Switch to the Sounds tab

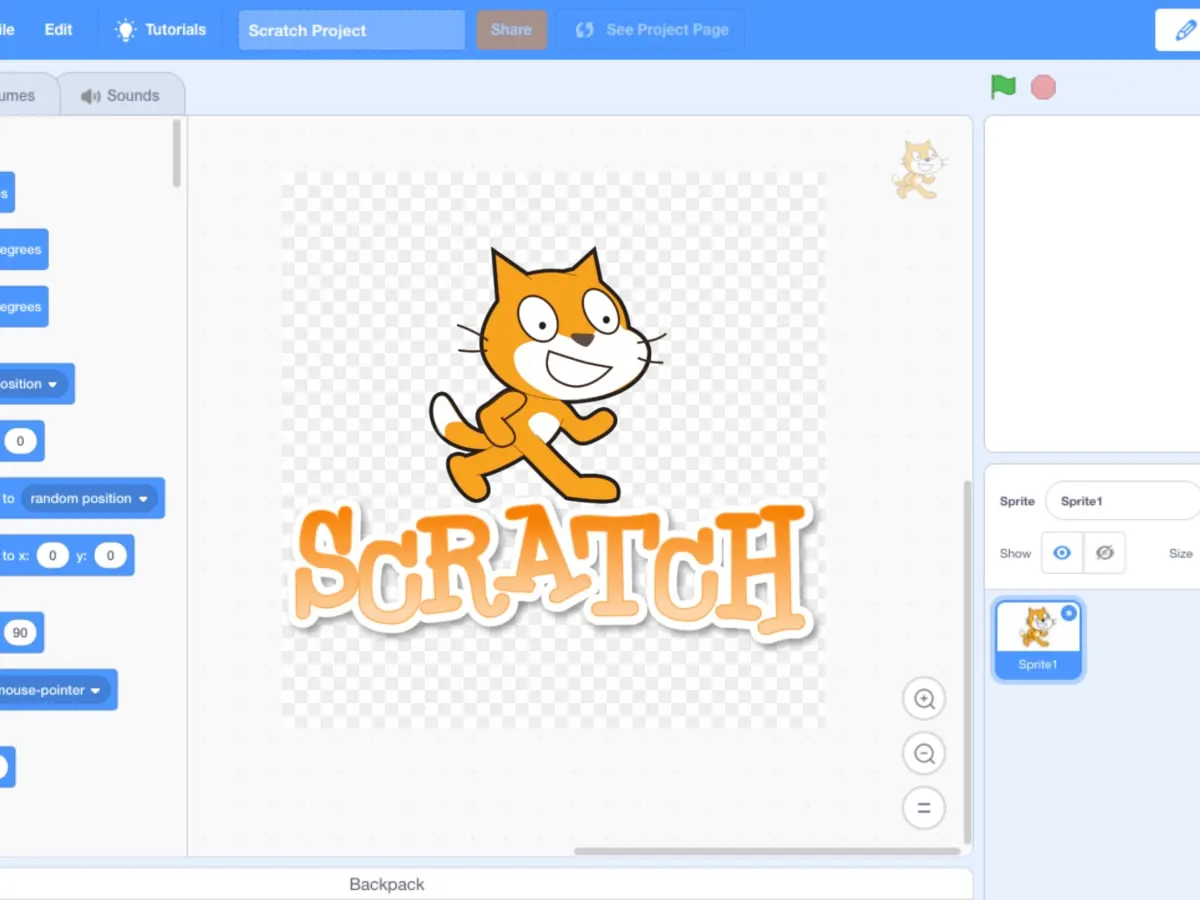121,96
